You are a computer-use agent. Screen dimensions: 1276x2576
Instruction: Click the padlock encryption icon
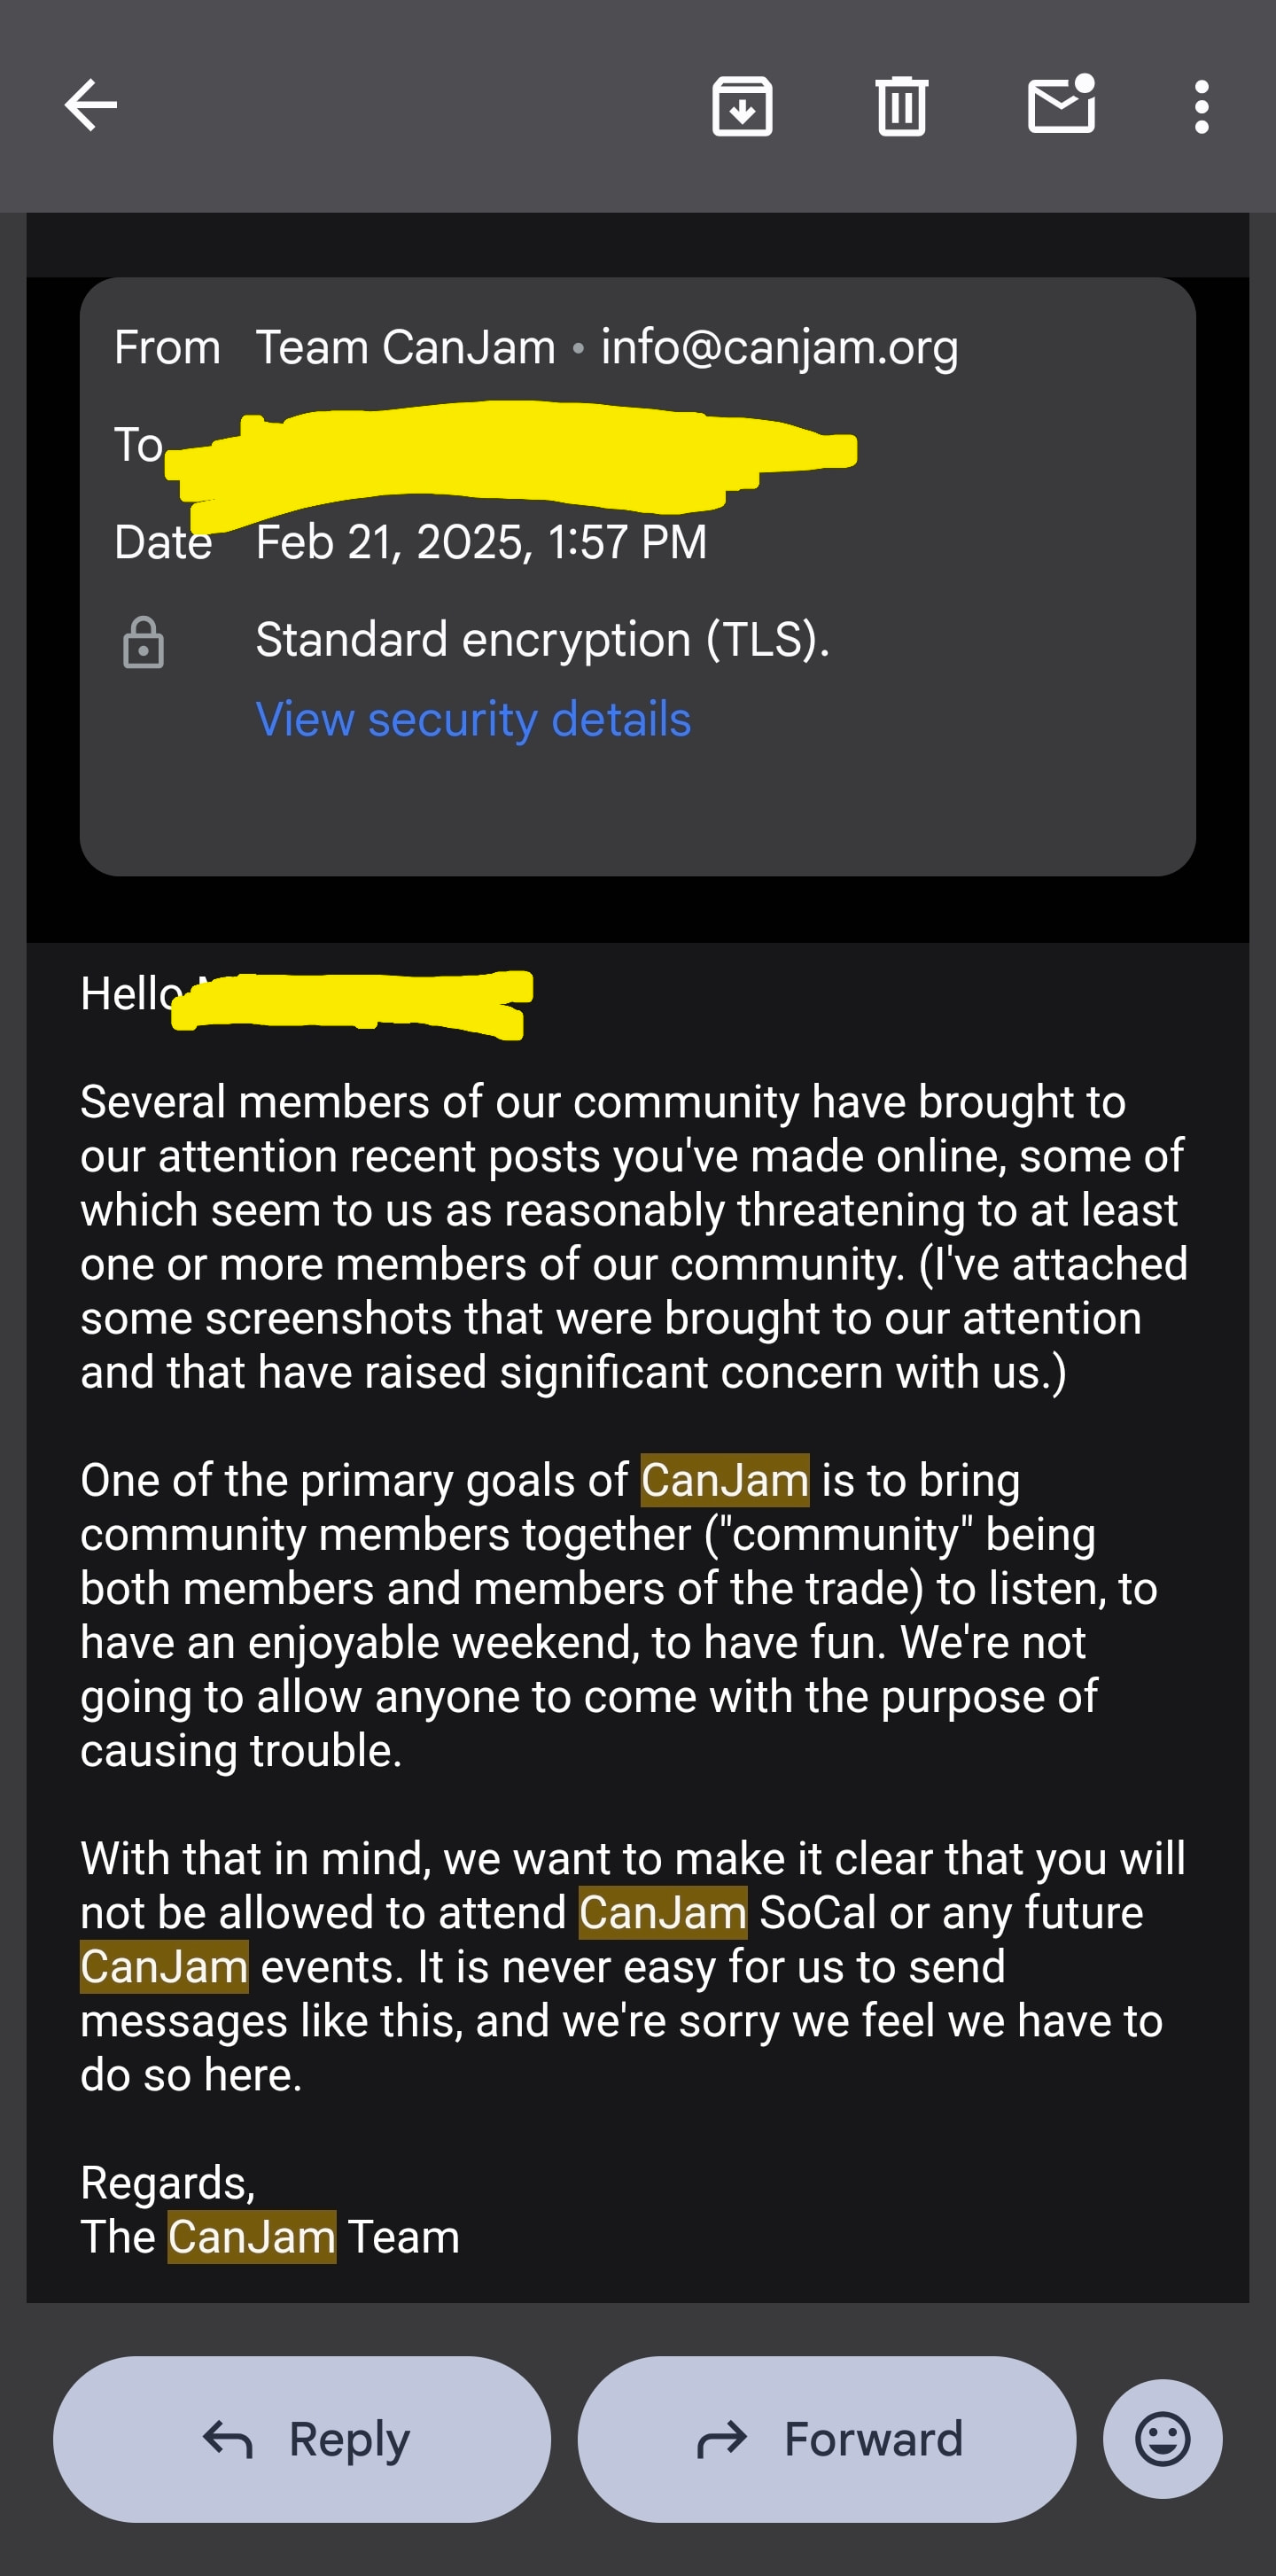coord(143,642)
